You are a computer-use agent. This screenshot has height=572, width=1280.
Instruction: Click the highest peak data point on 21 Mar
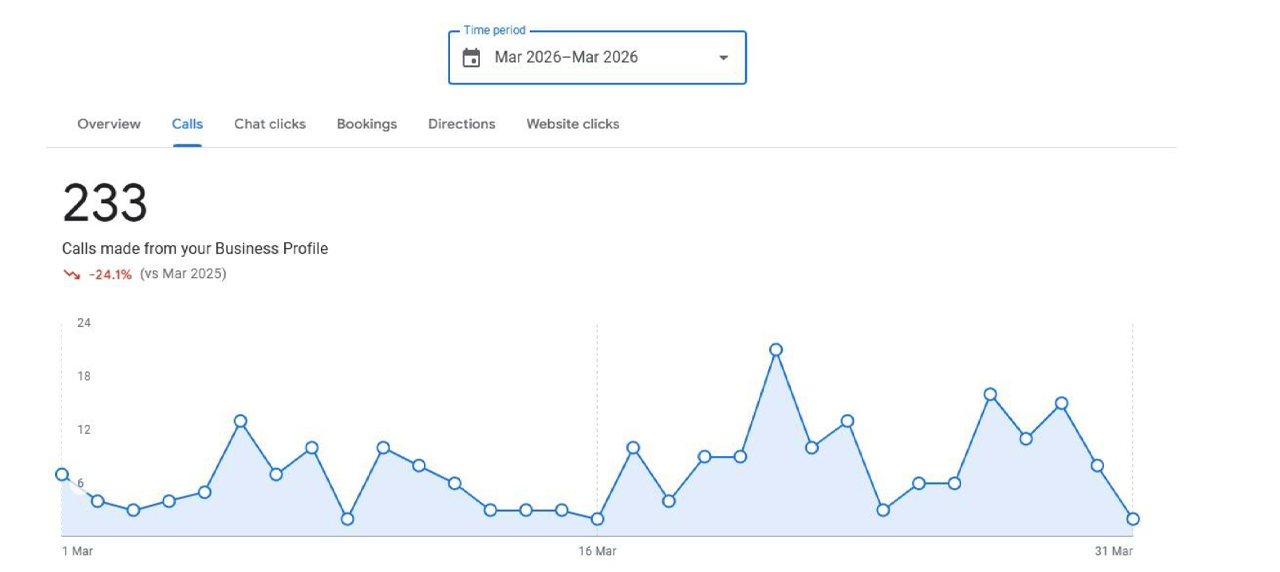click(x=776, y=350)
